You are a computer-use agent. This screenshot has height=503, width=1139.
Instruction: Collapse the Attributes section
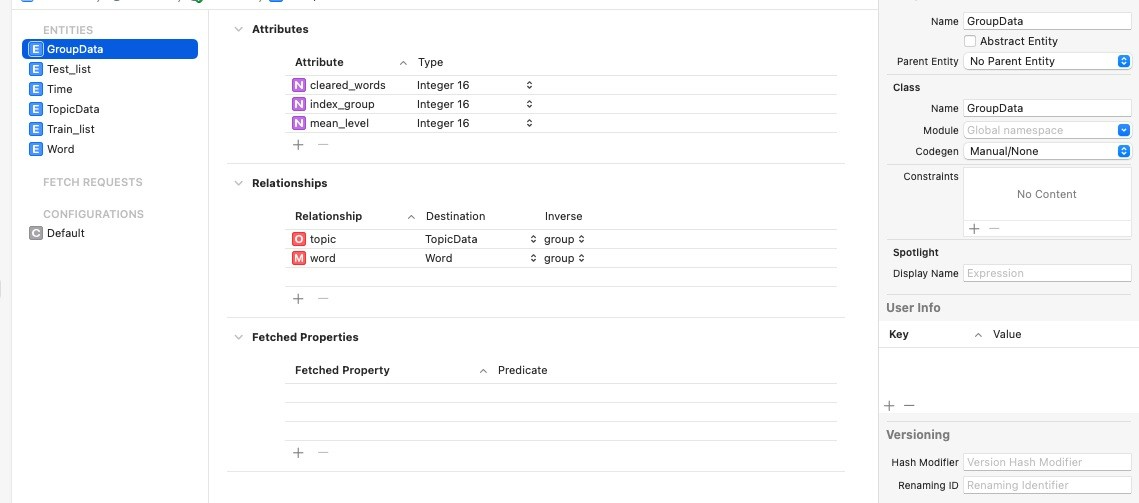(x=238, y=29)
